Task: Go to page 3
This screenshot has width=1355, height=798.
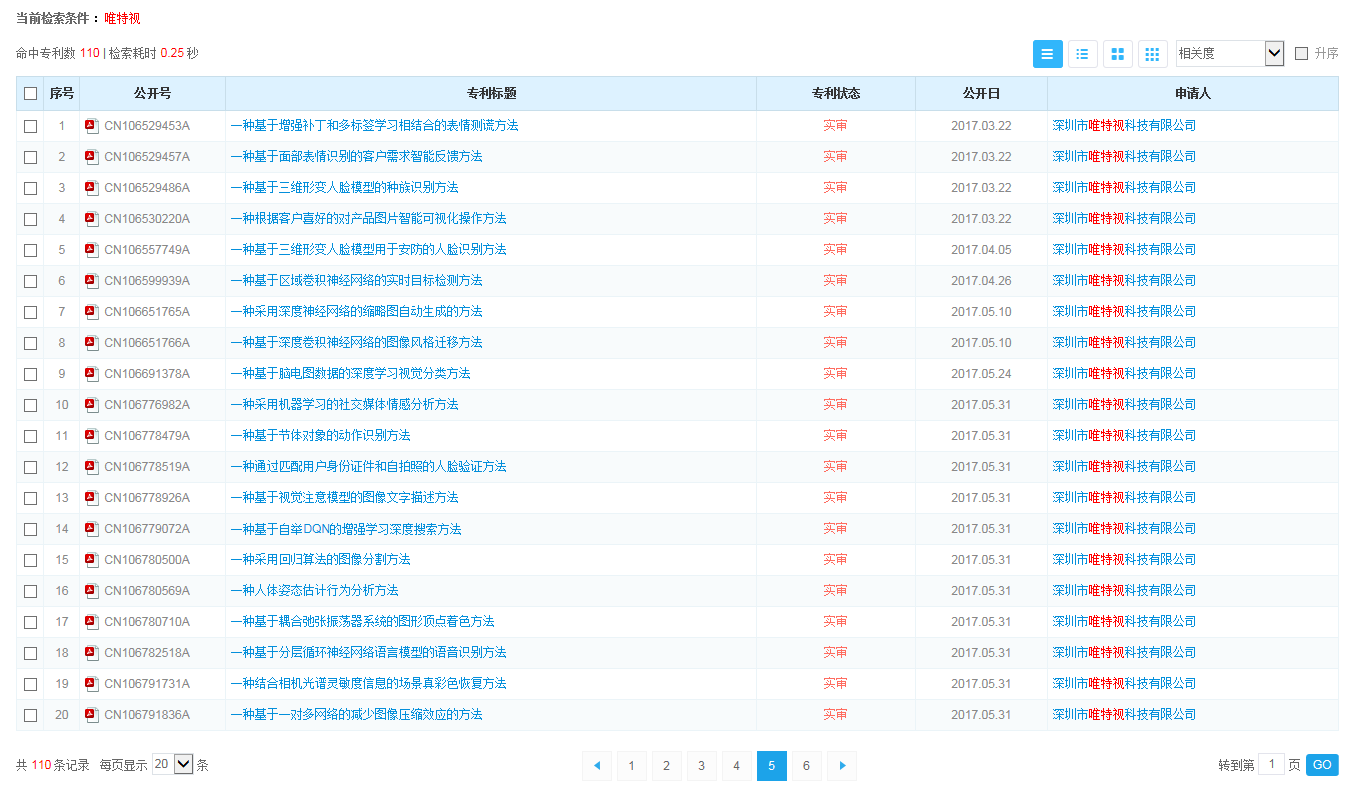Action: (x=701, y=766)
